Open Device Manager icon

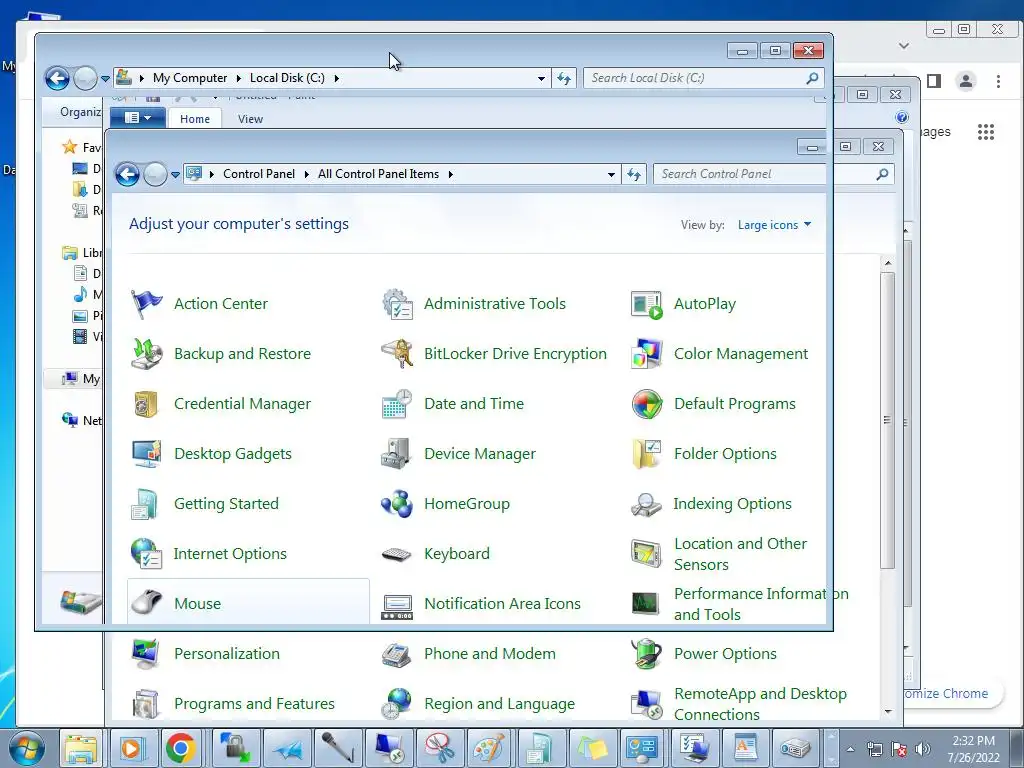(x=397, y=454)
